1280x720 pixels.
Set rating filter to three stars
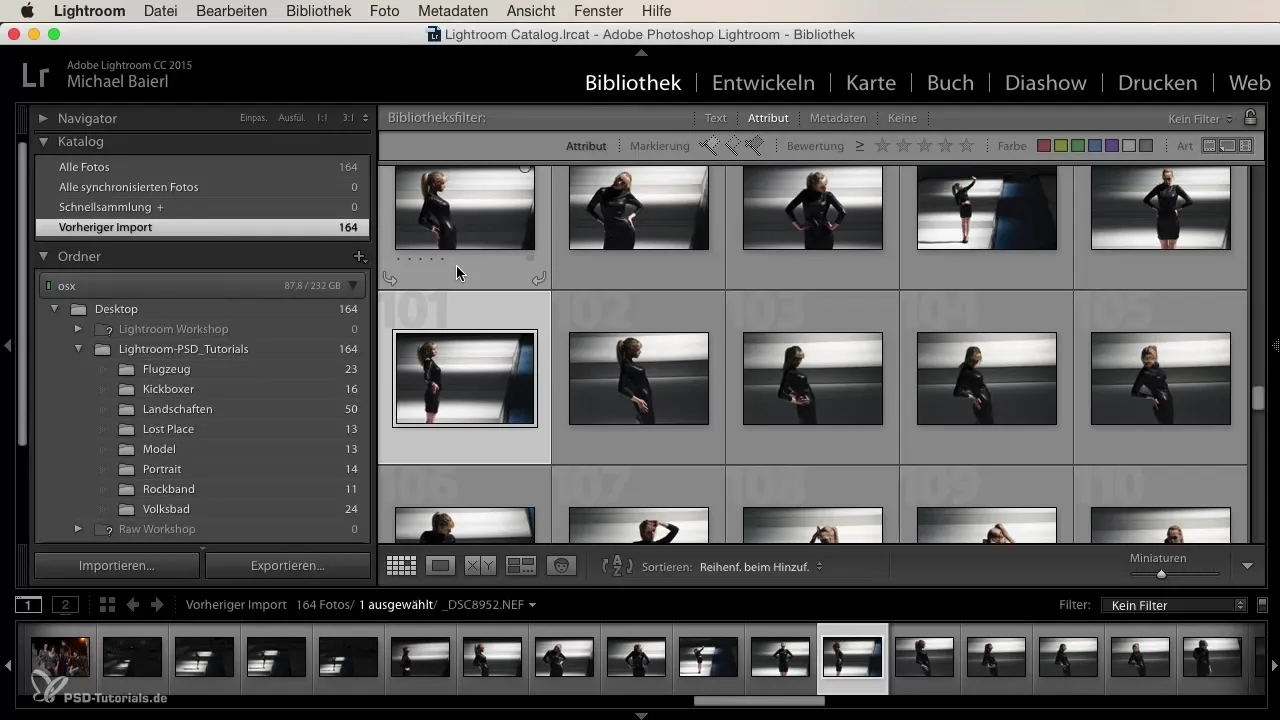pyautogui.click(x=924, y=146)
